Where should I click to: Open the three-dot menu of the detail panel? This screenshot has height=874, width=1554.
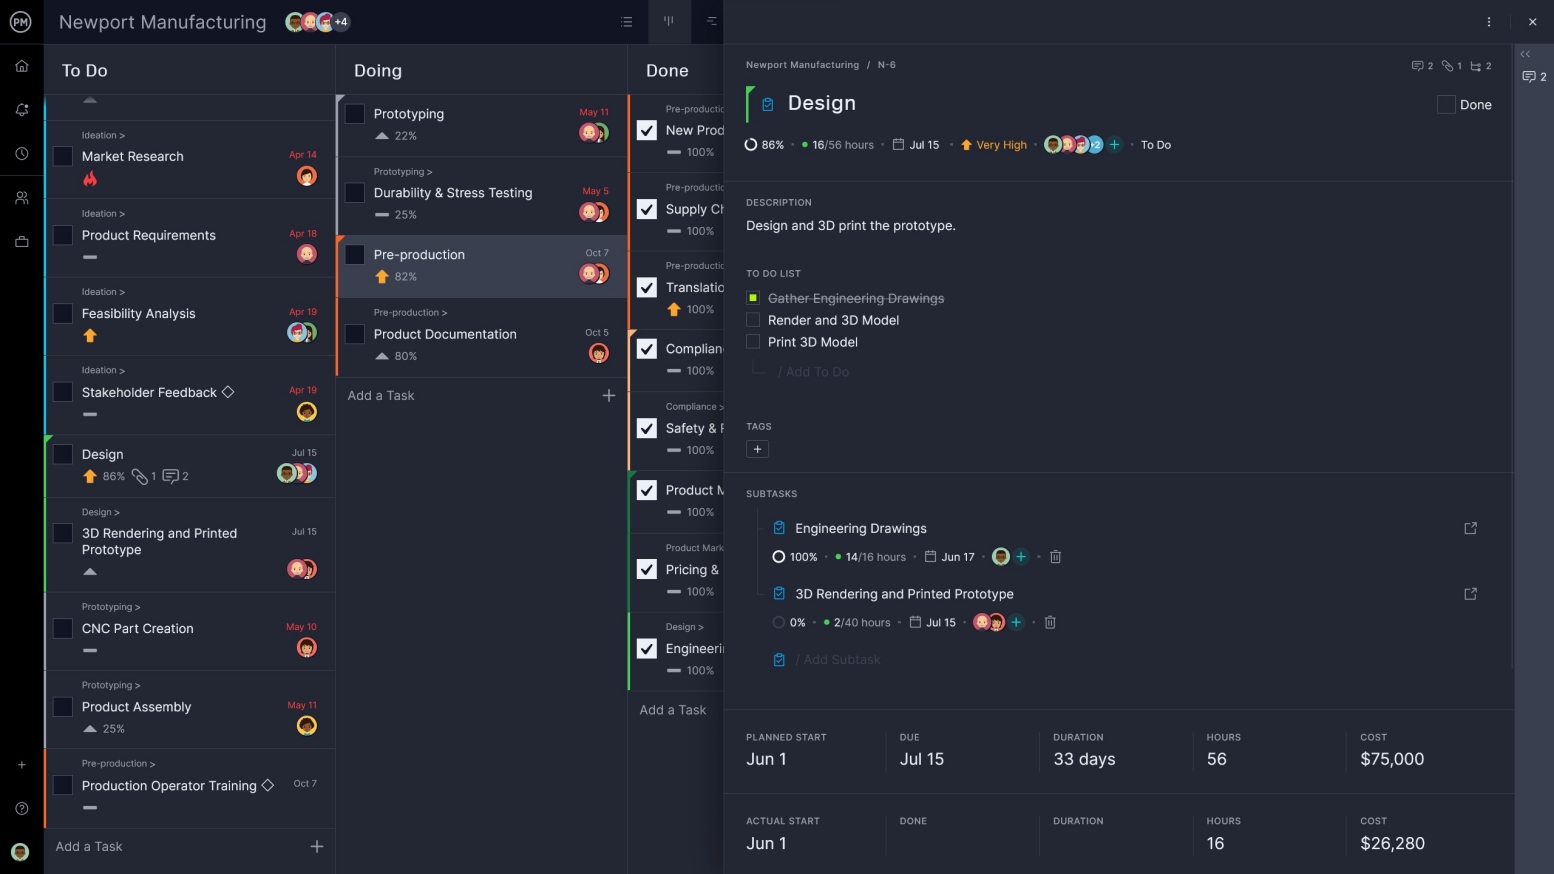click(x=1488, y=21)
